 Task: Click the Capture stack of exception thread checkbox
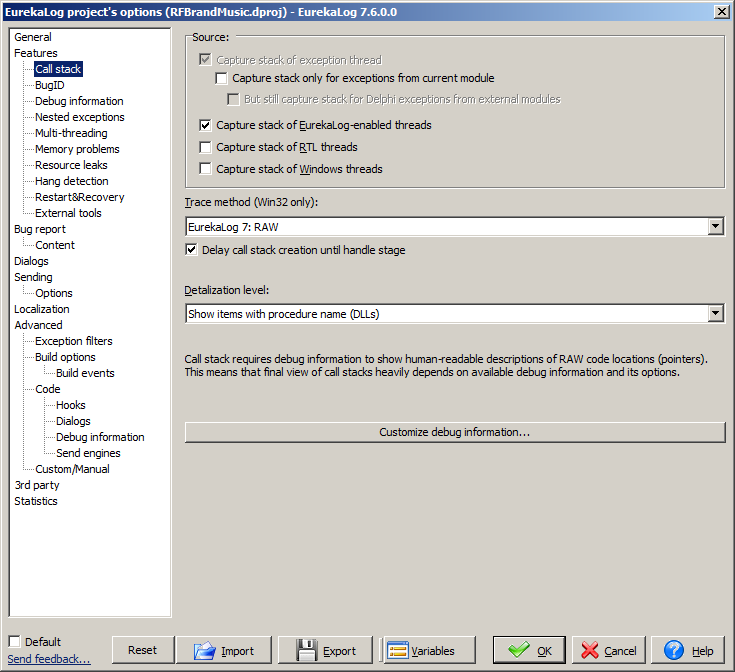pos(205,60)
